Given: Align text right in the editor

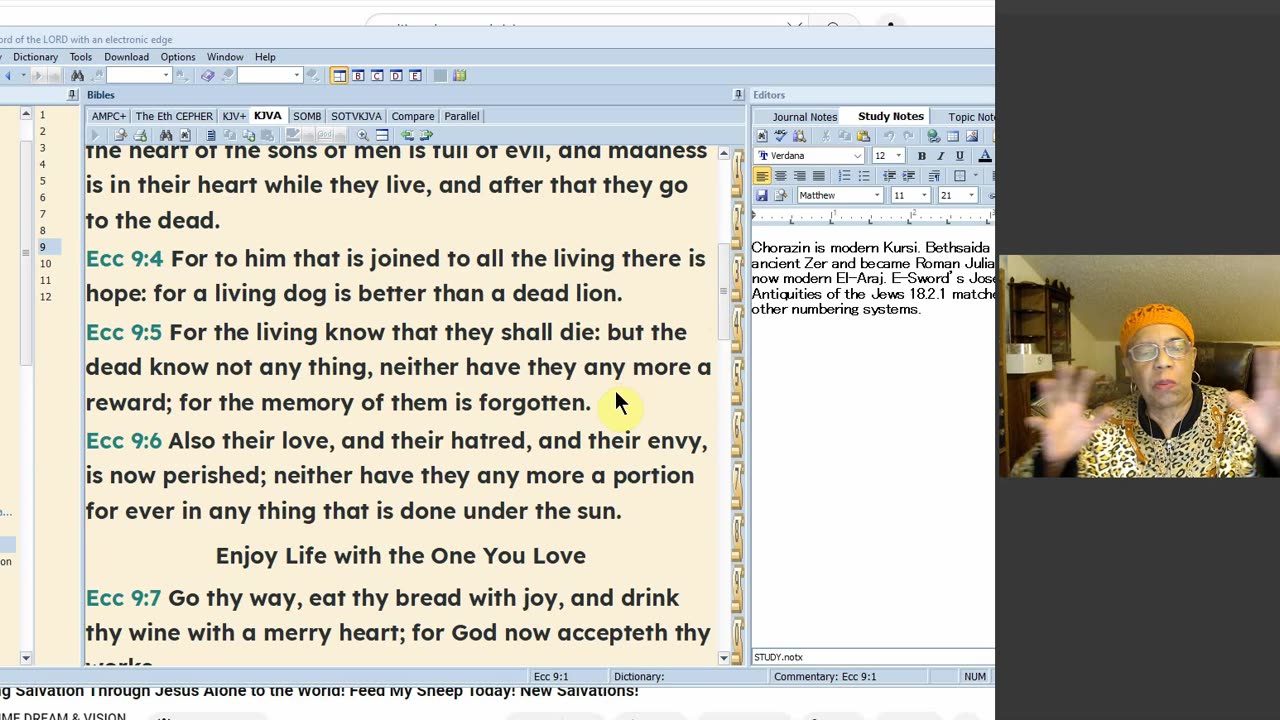Looking at the screenshot, I should pos(799,176).
